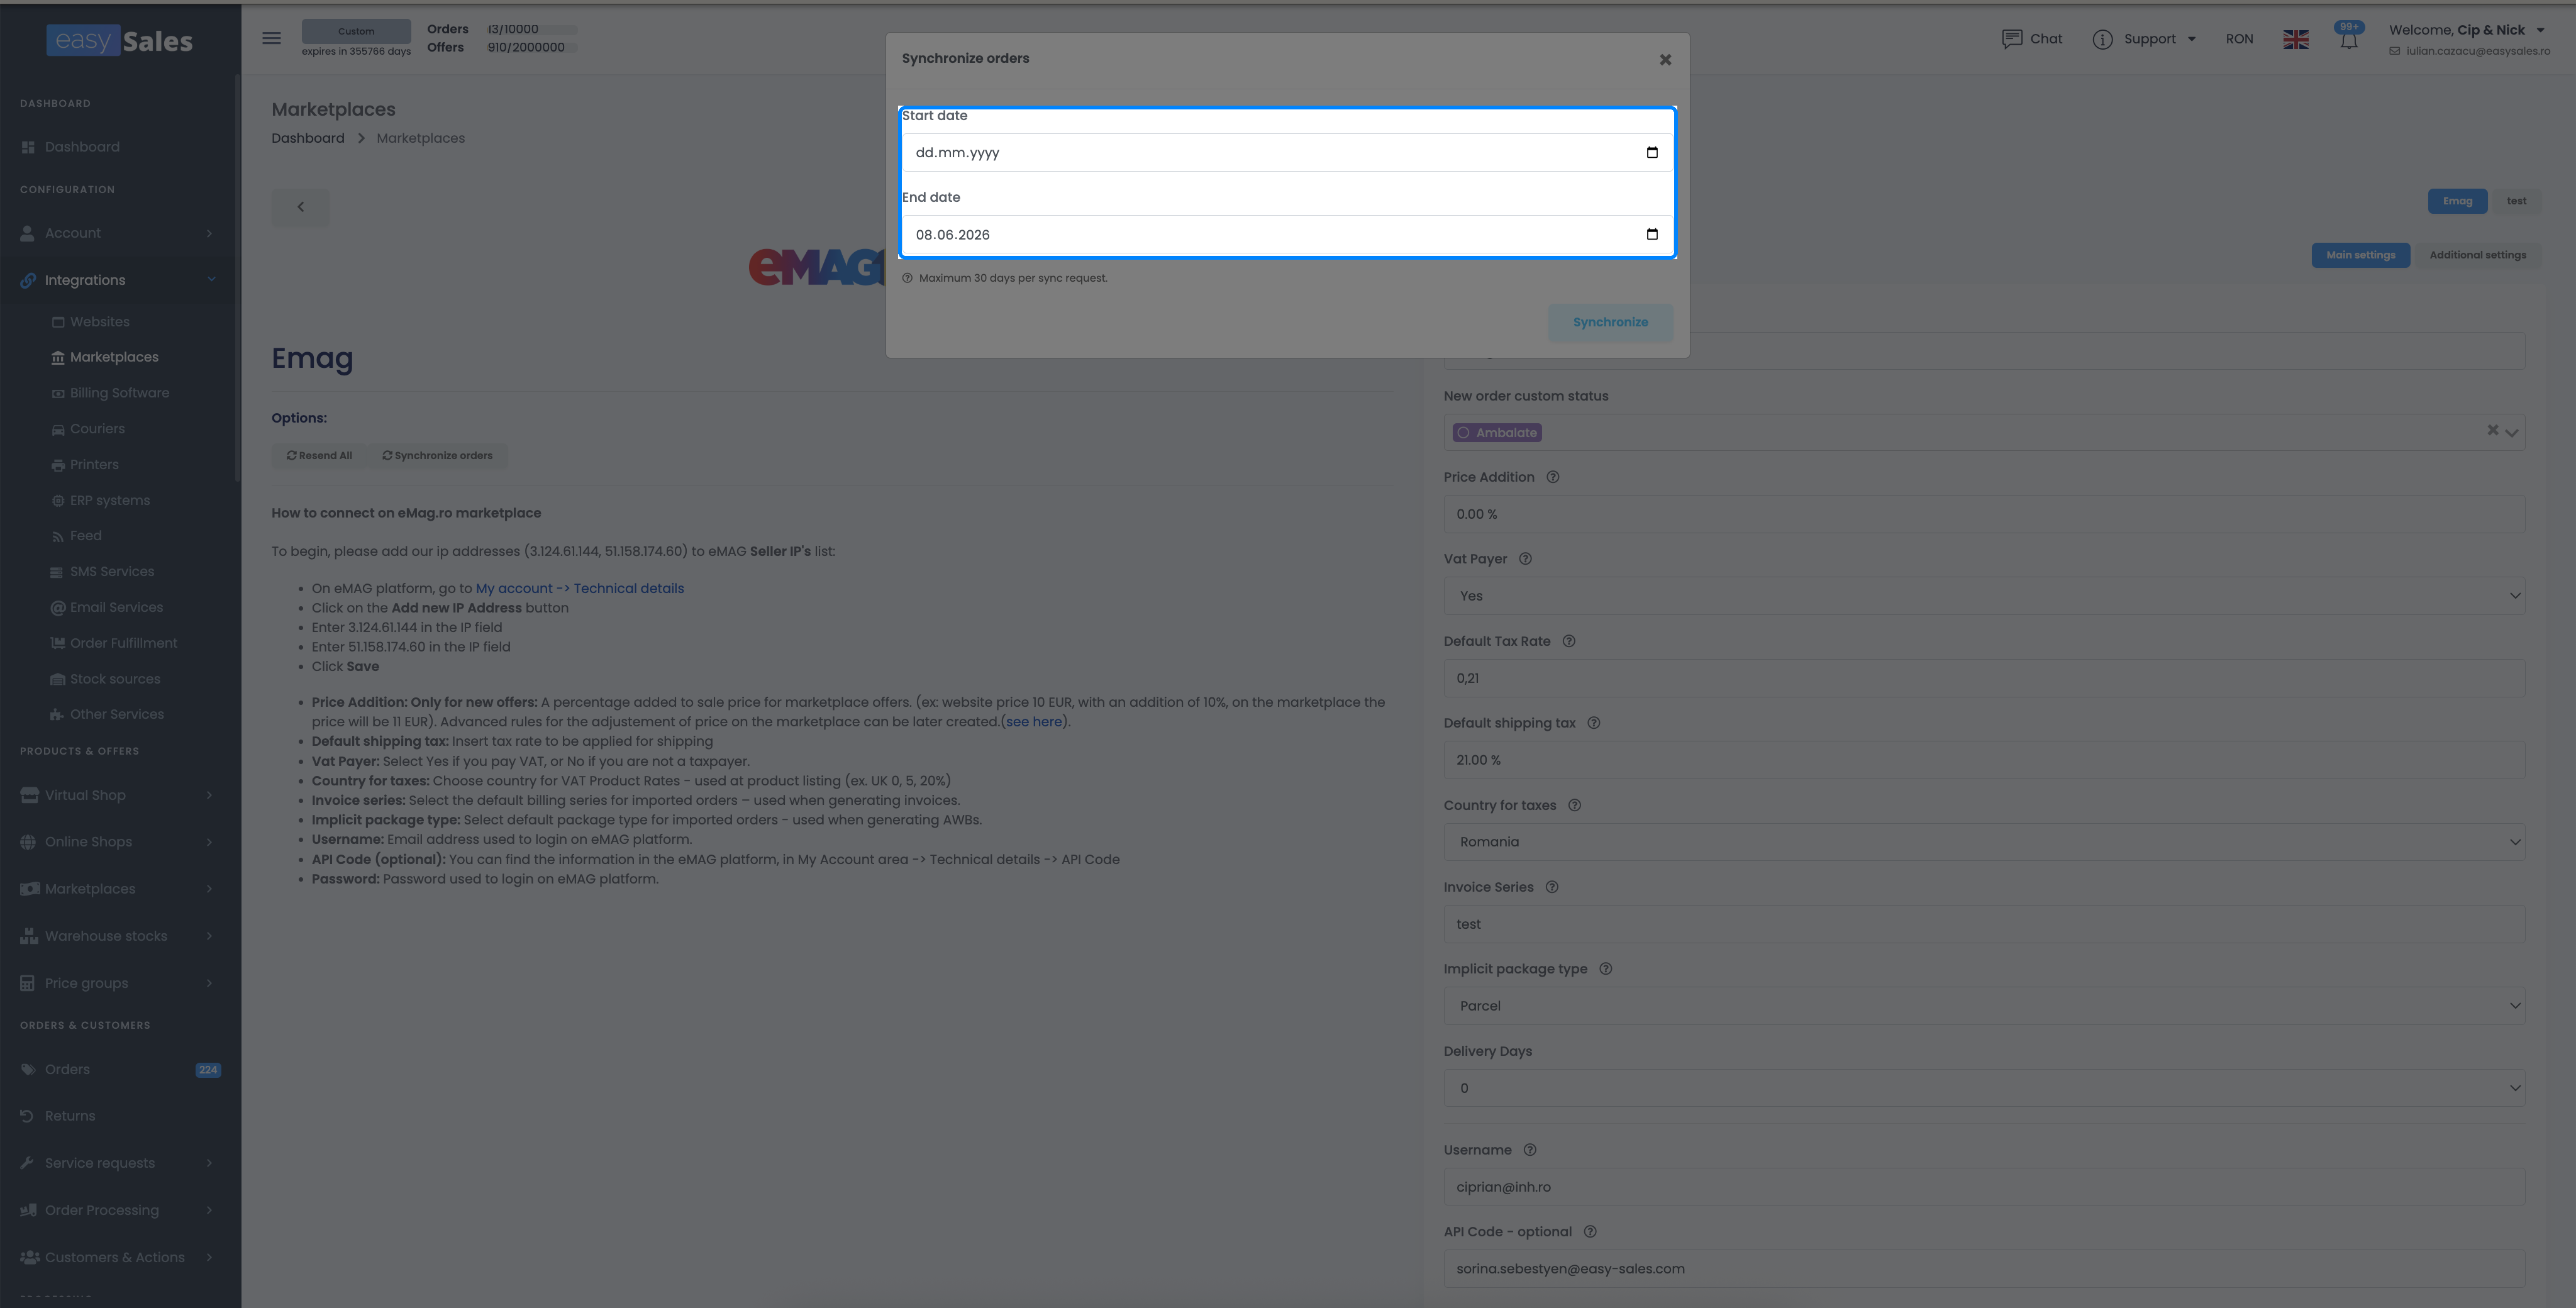The width and height of the screenshot is (2576, 1308).
Task: Click the Order Fulfillment icon
Action: tap(58, 643)
